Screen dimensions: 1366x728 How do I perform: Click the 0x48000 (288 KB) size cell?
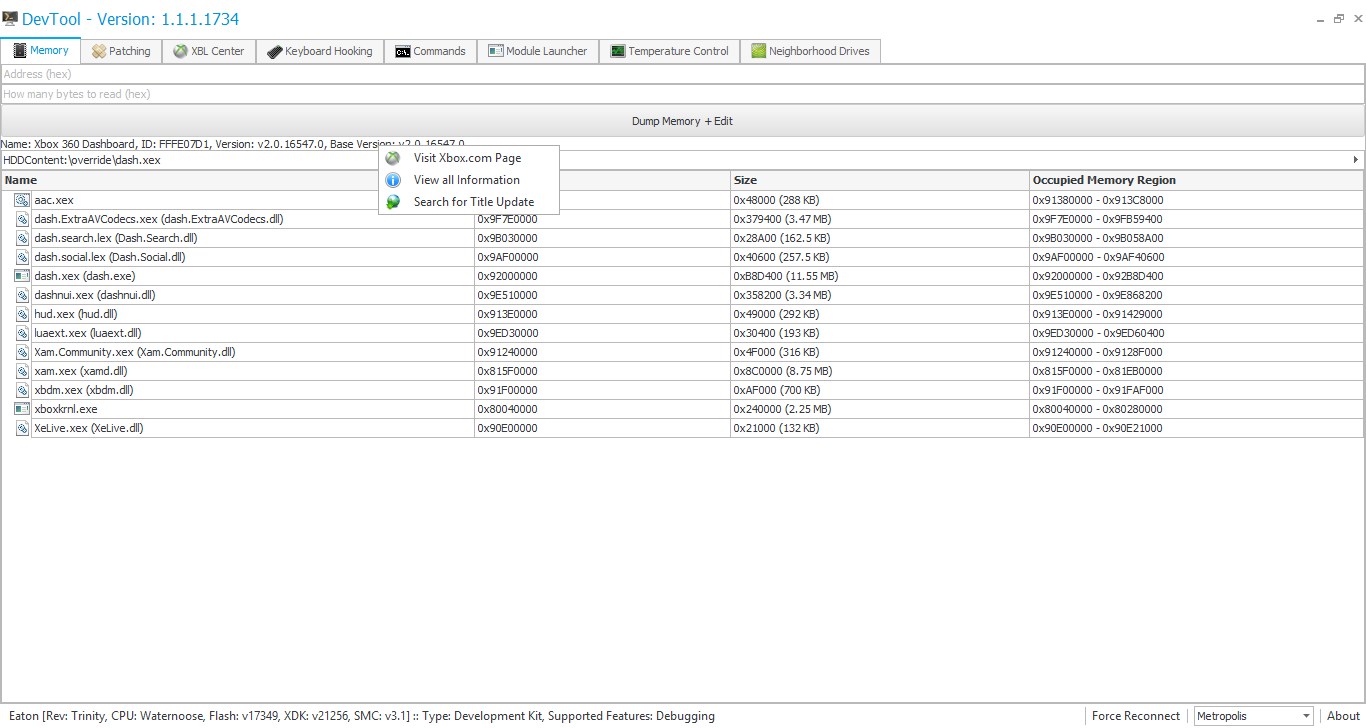(880, 200)
